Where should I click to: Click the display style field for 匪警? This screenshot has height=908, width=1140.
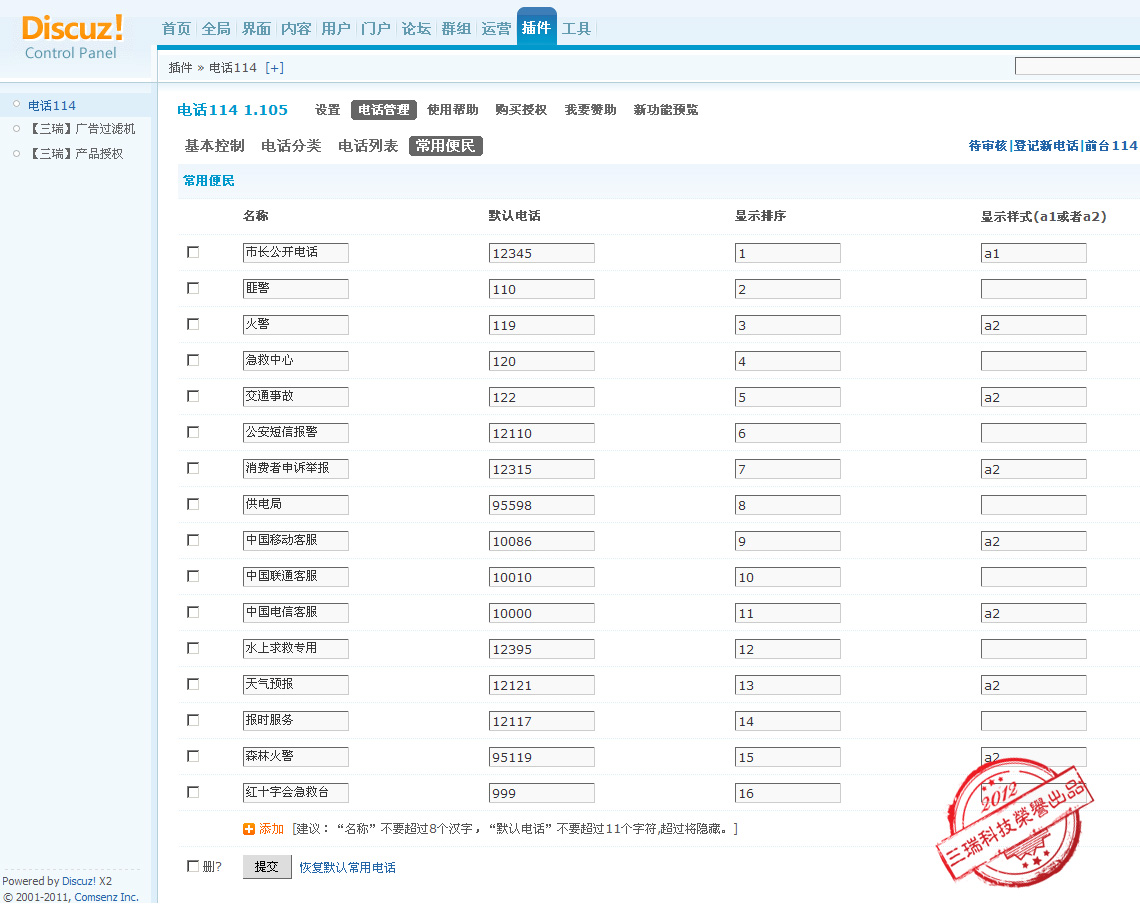[1033, 289]
